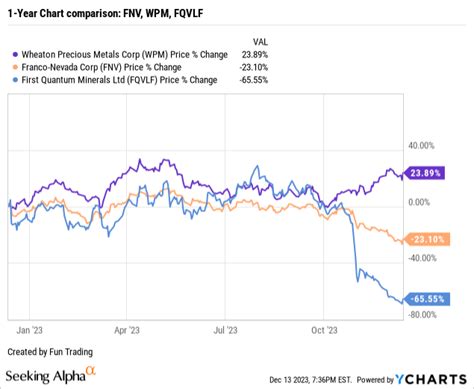
Task: Click the Jul '23 axis label
Action: coord(225,330)
